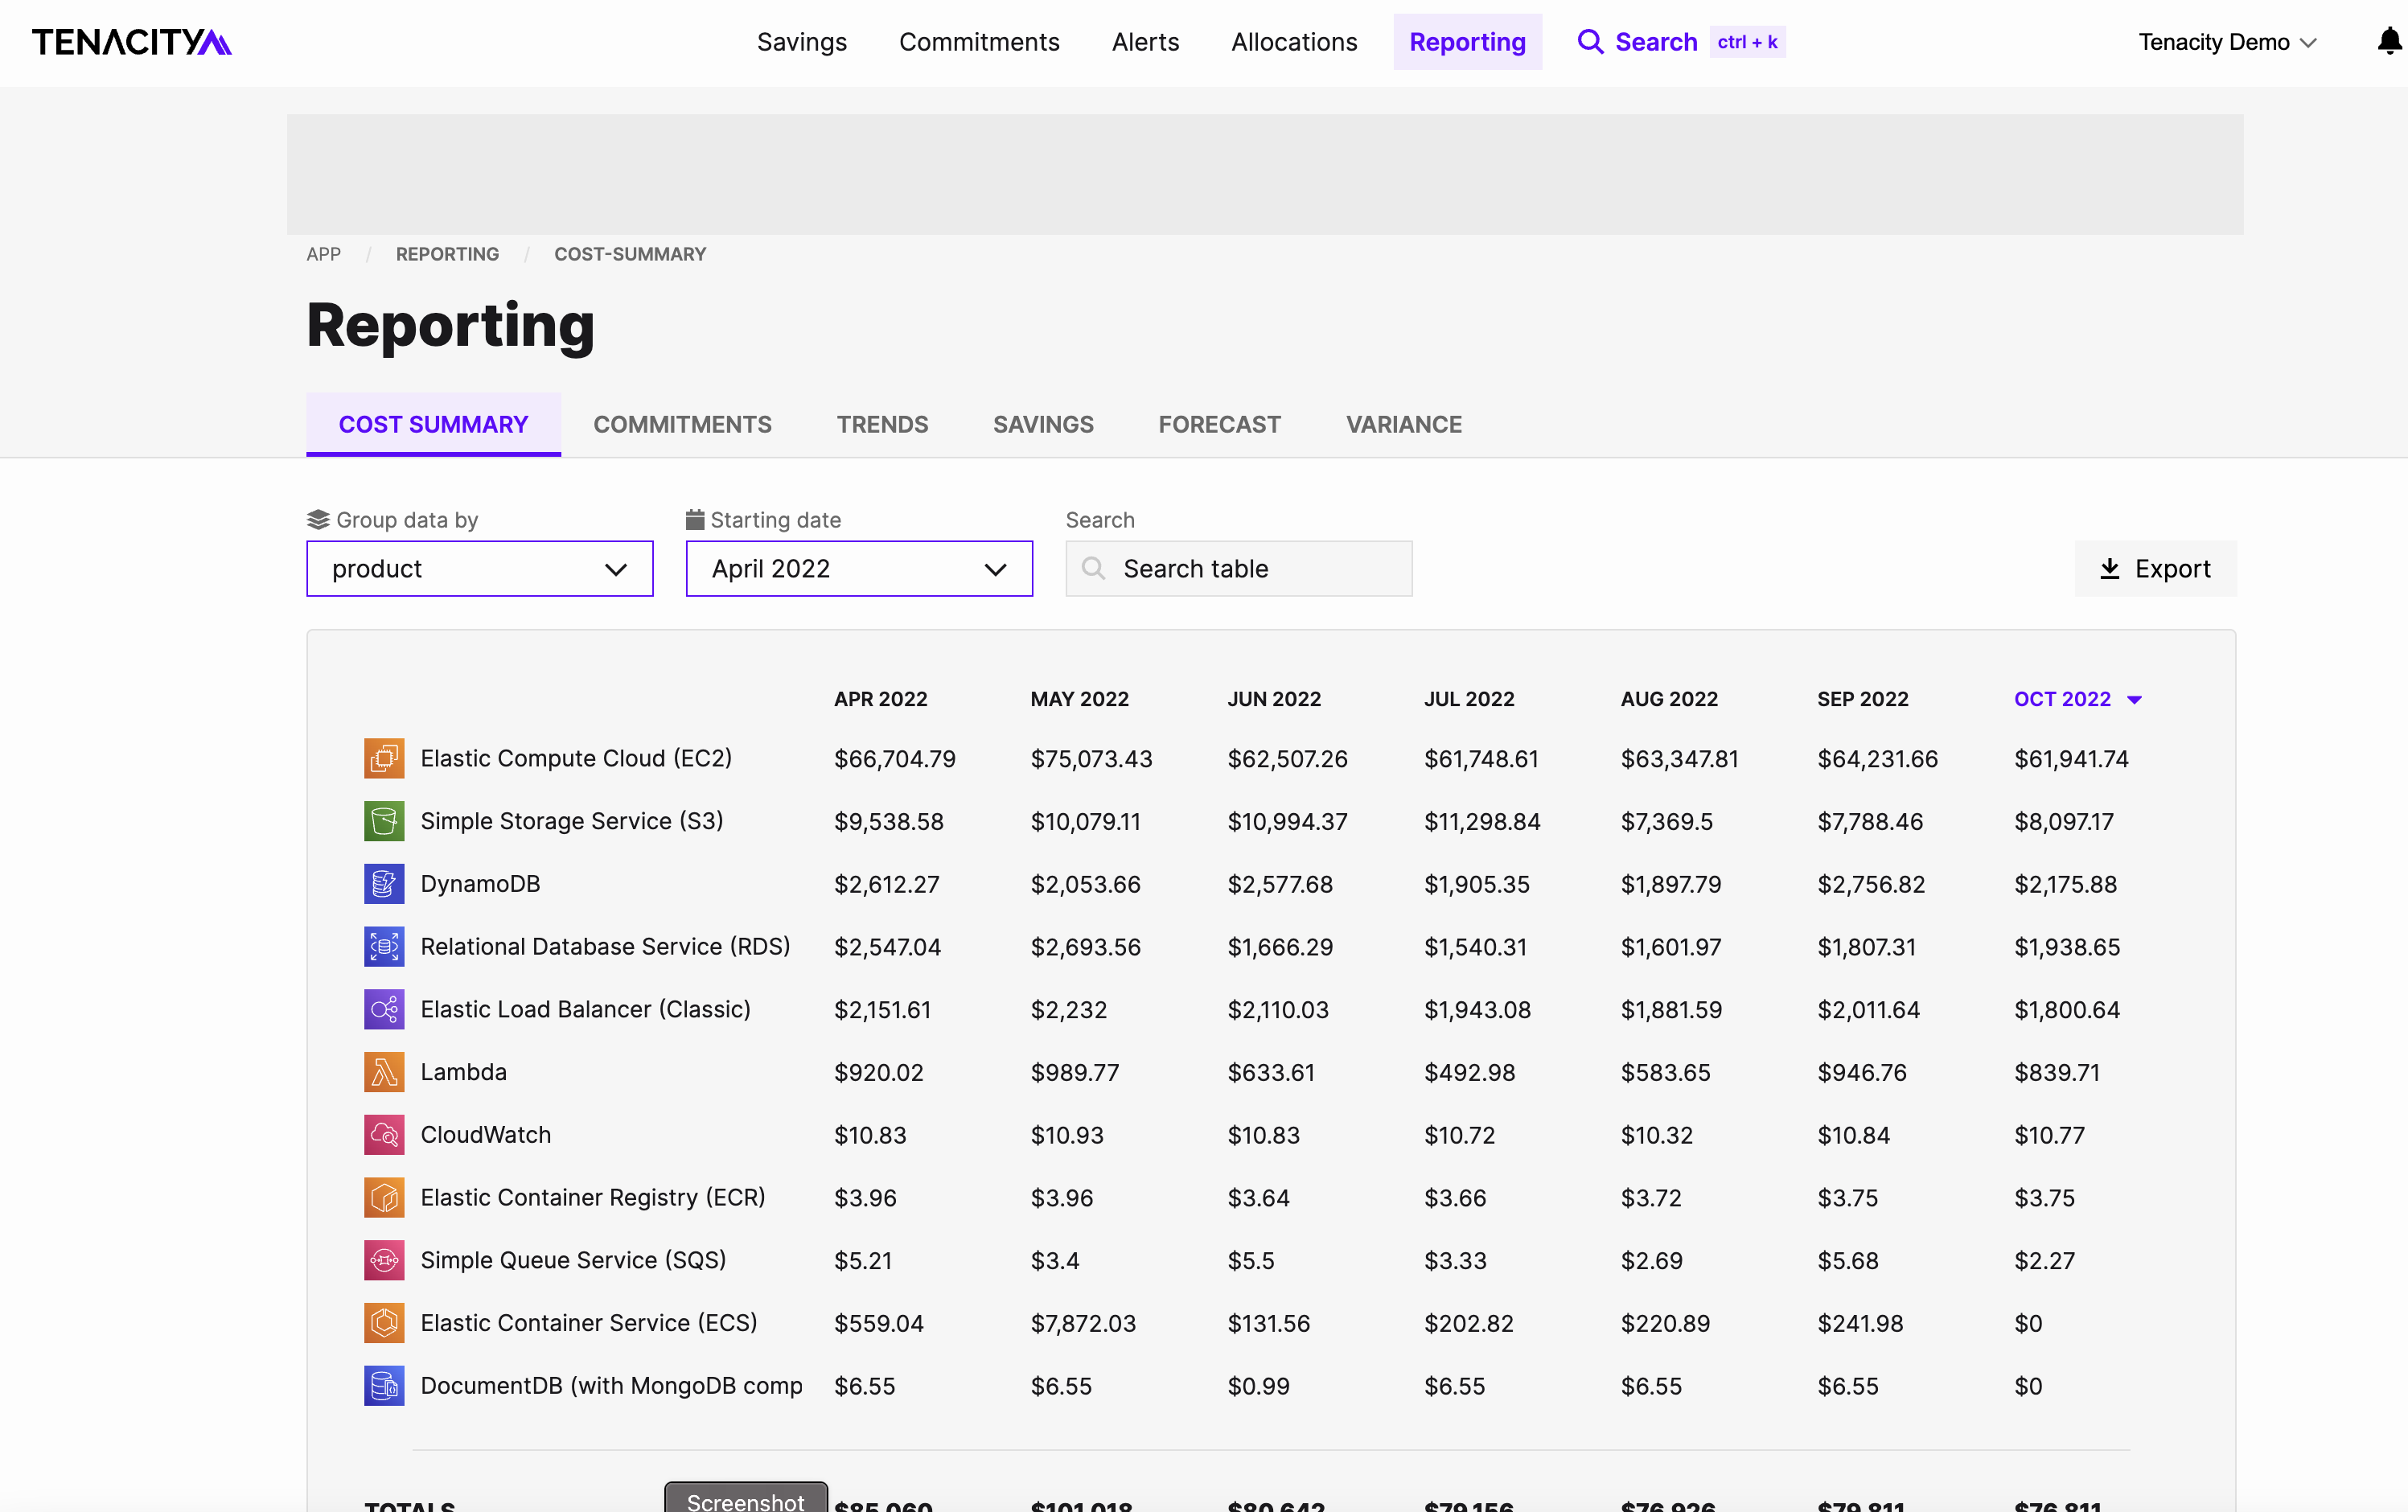
Task: Click the CloudWatch service icon
Action: click(x=384, y=1135)
